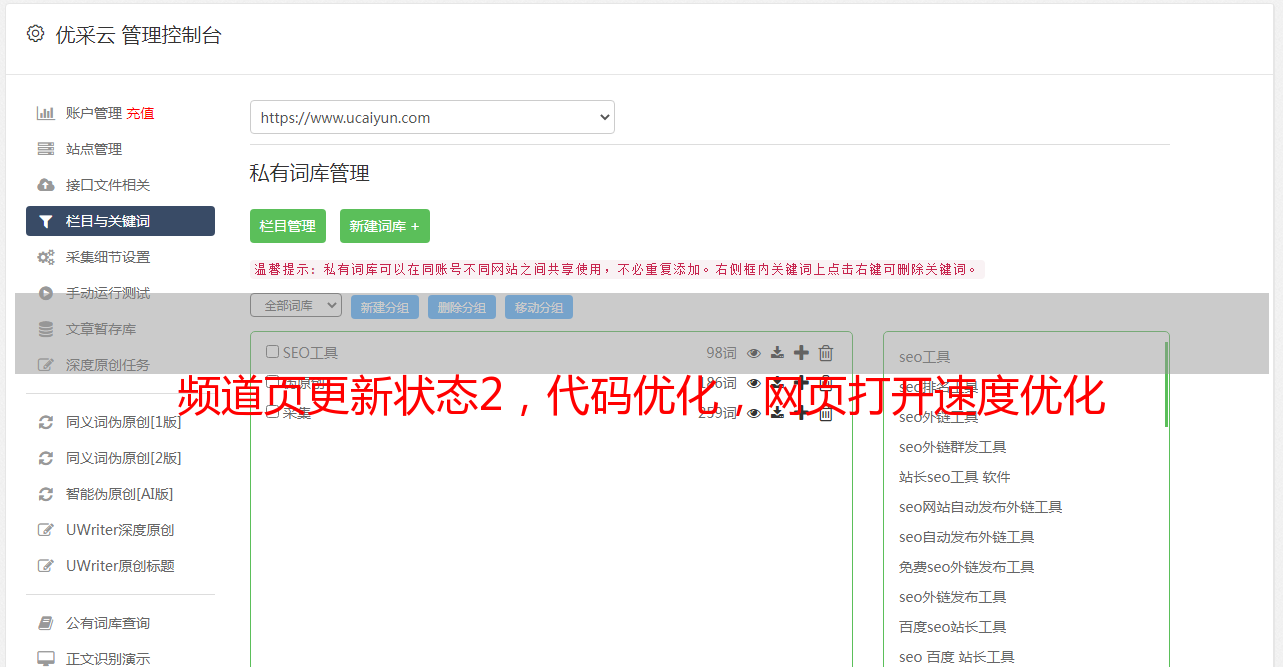1283x667 pixels.
Task: Select keyword seo自动发布外链工具
Action: pyautogui.click(x=967, y=537)
